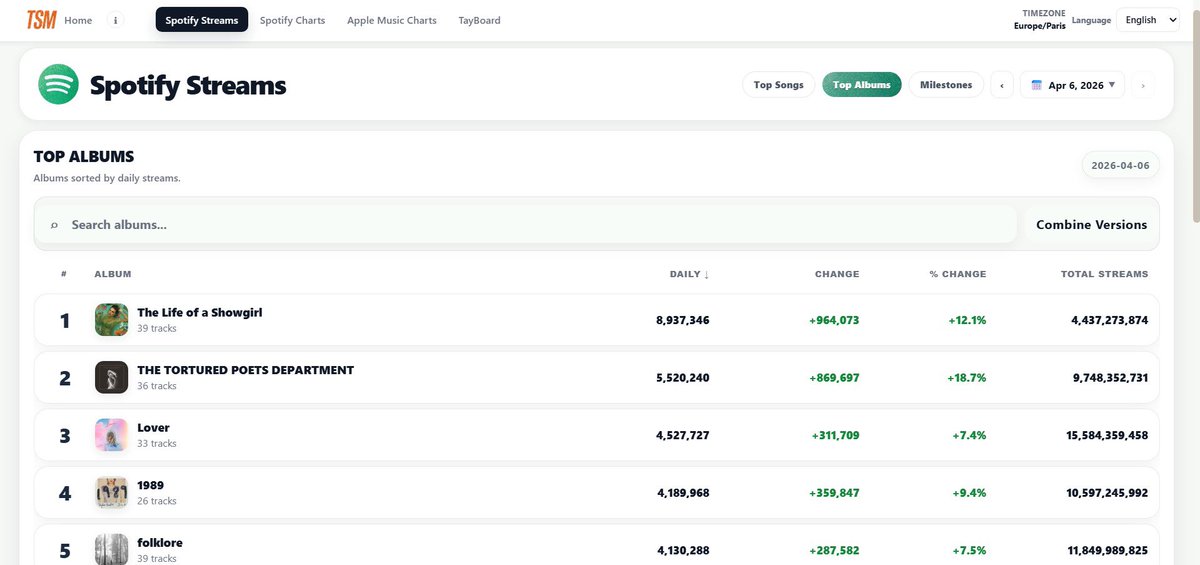Sort by the DAILY column header

point(690,274)
